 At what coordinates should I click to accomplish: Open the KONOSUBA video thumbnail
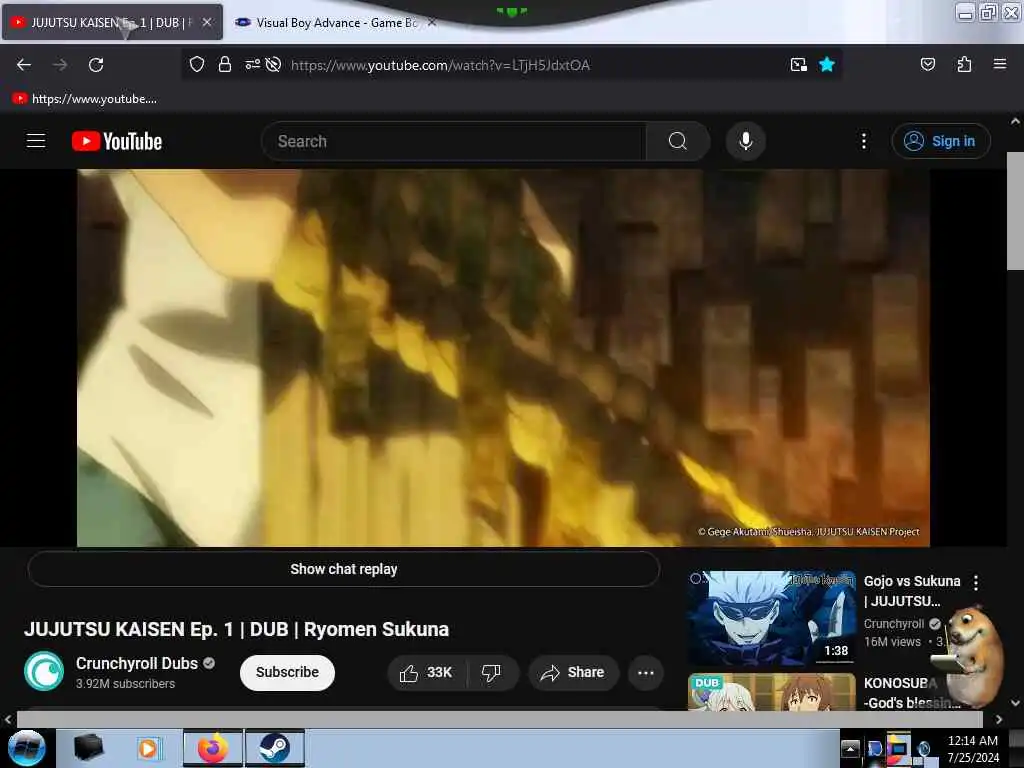pos(771,692)
